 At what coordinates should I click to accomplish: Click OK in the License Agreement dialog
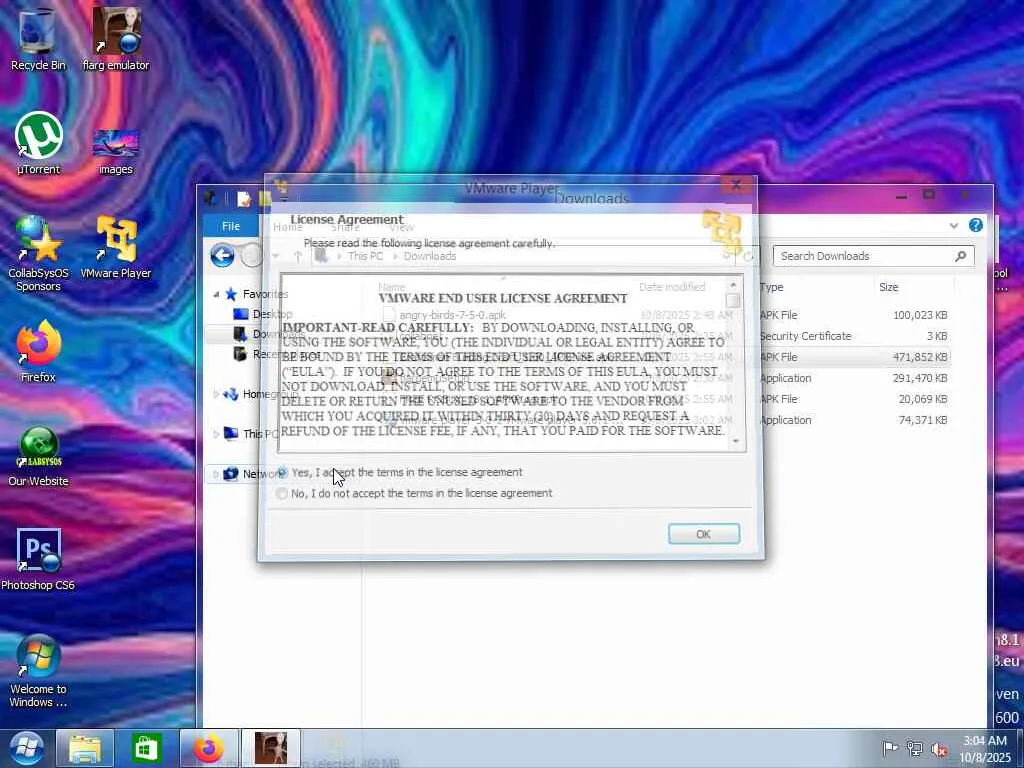tap(703, 534)
